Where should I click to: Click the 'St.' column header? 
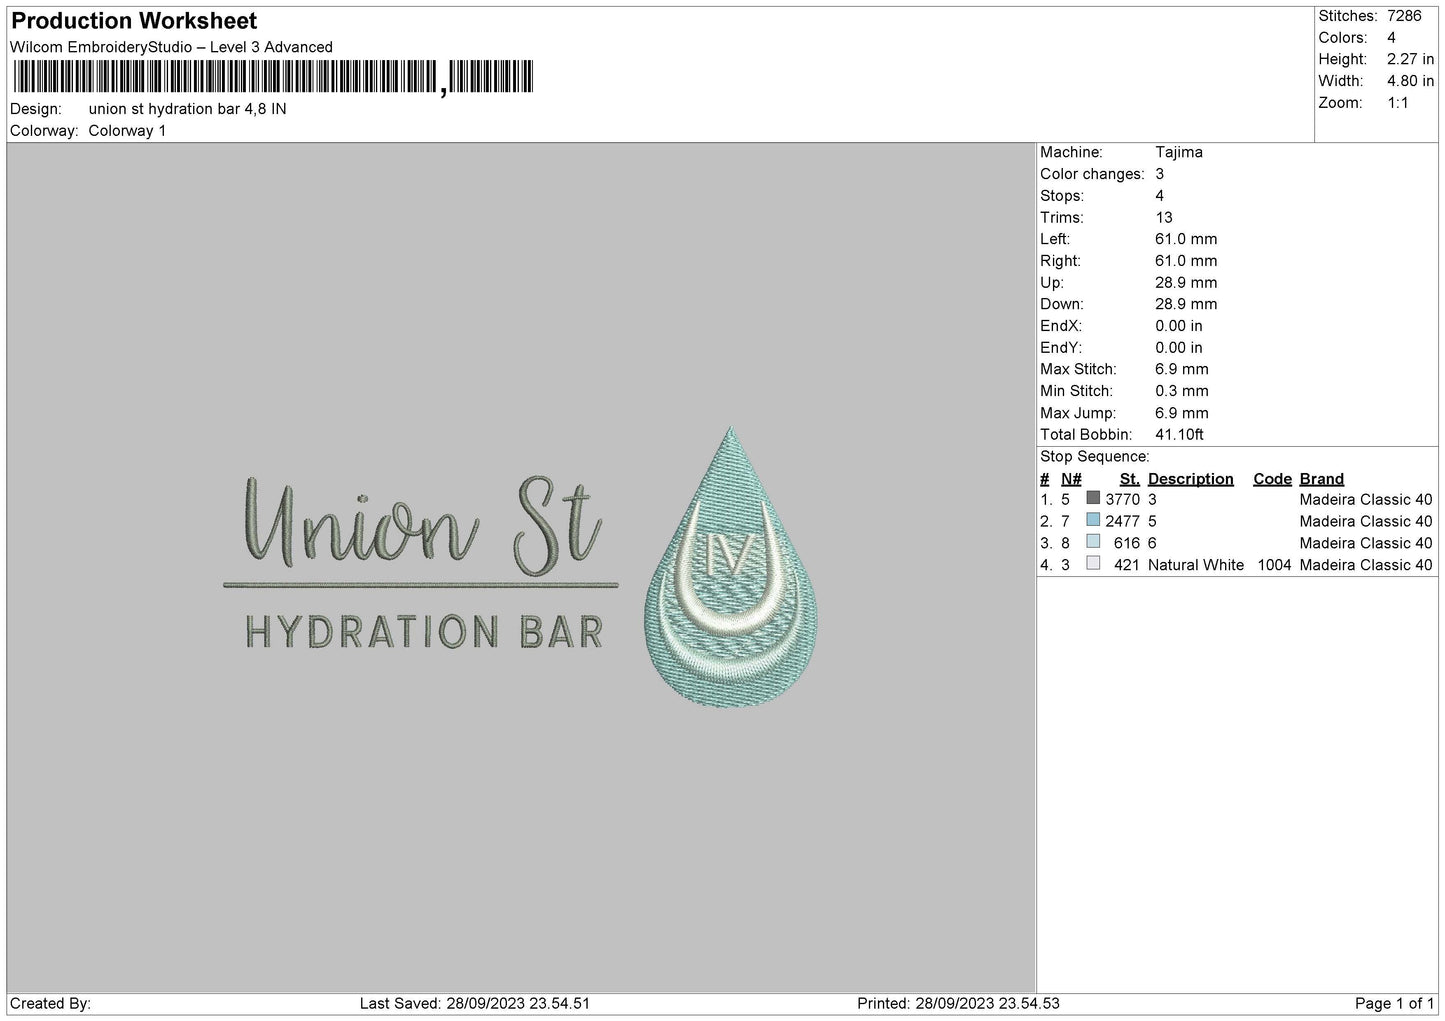coord(1130,479)
